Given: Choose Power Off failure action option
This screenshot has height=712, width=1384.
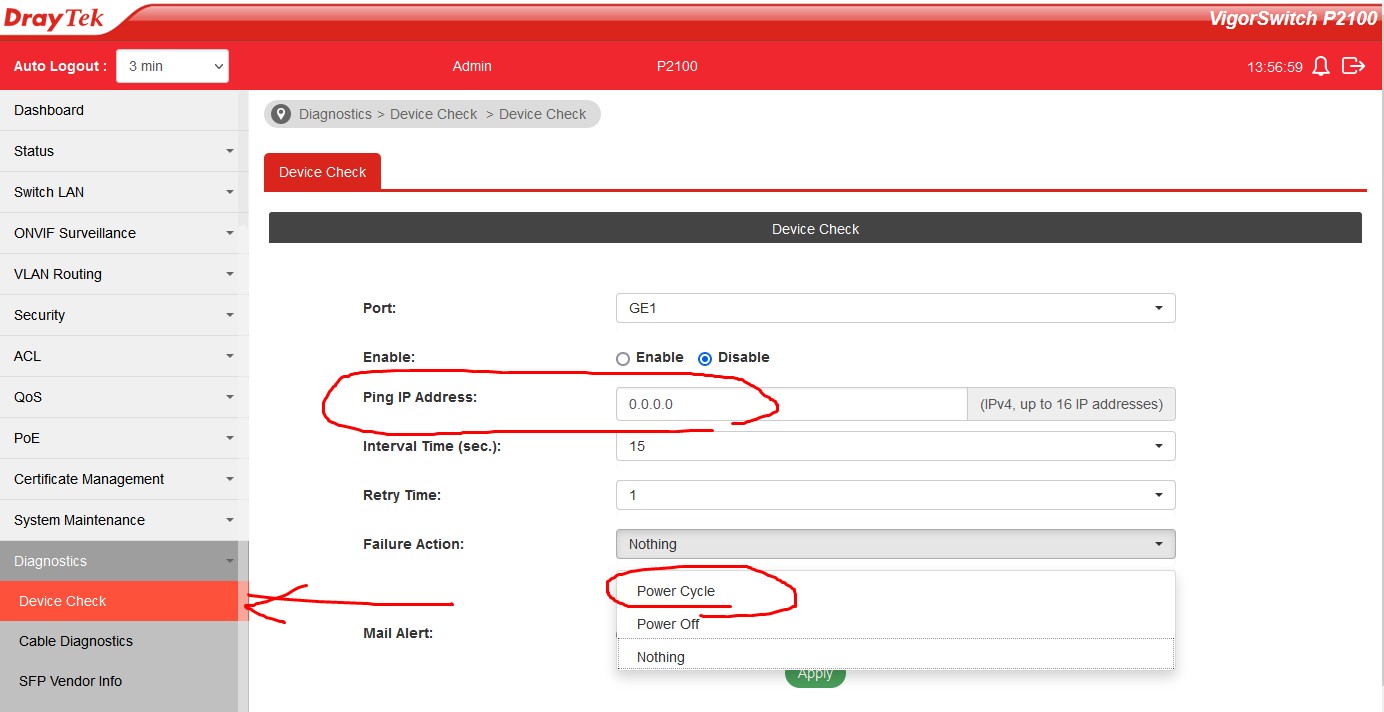Looking at the screenshot, I should click(x=668, y=624).
